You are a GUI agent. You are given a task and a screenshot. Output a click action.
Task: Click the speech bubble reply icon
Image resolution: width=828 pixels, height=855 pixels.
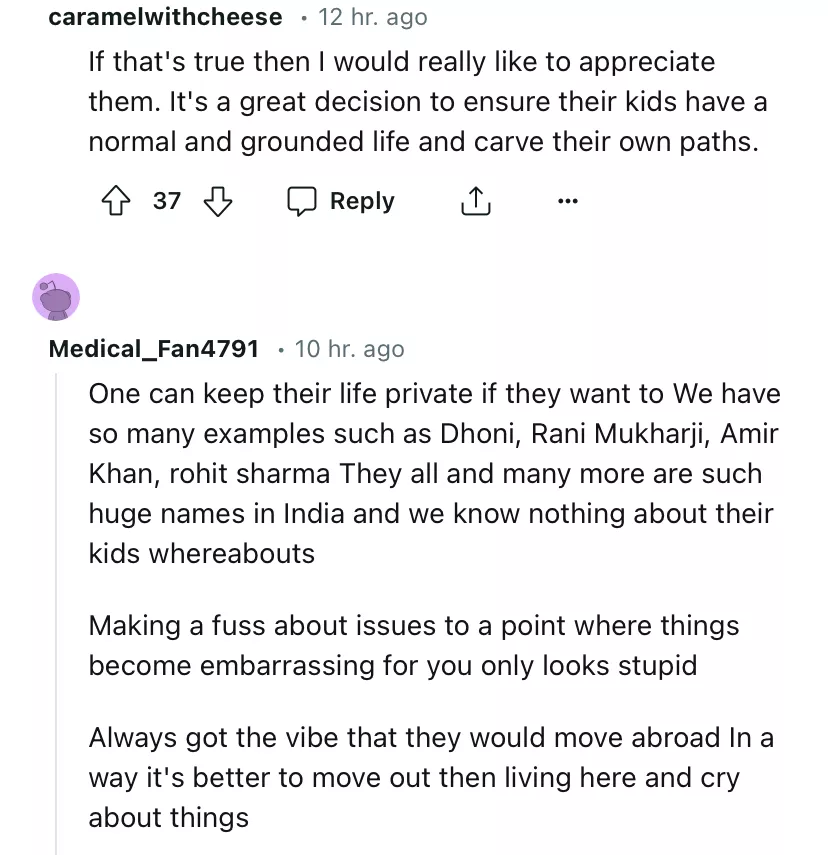pos(301,202)
